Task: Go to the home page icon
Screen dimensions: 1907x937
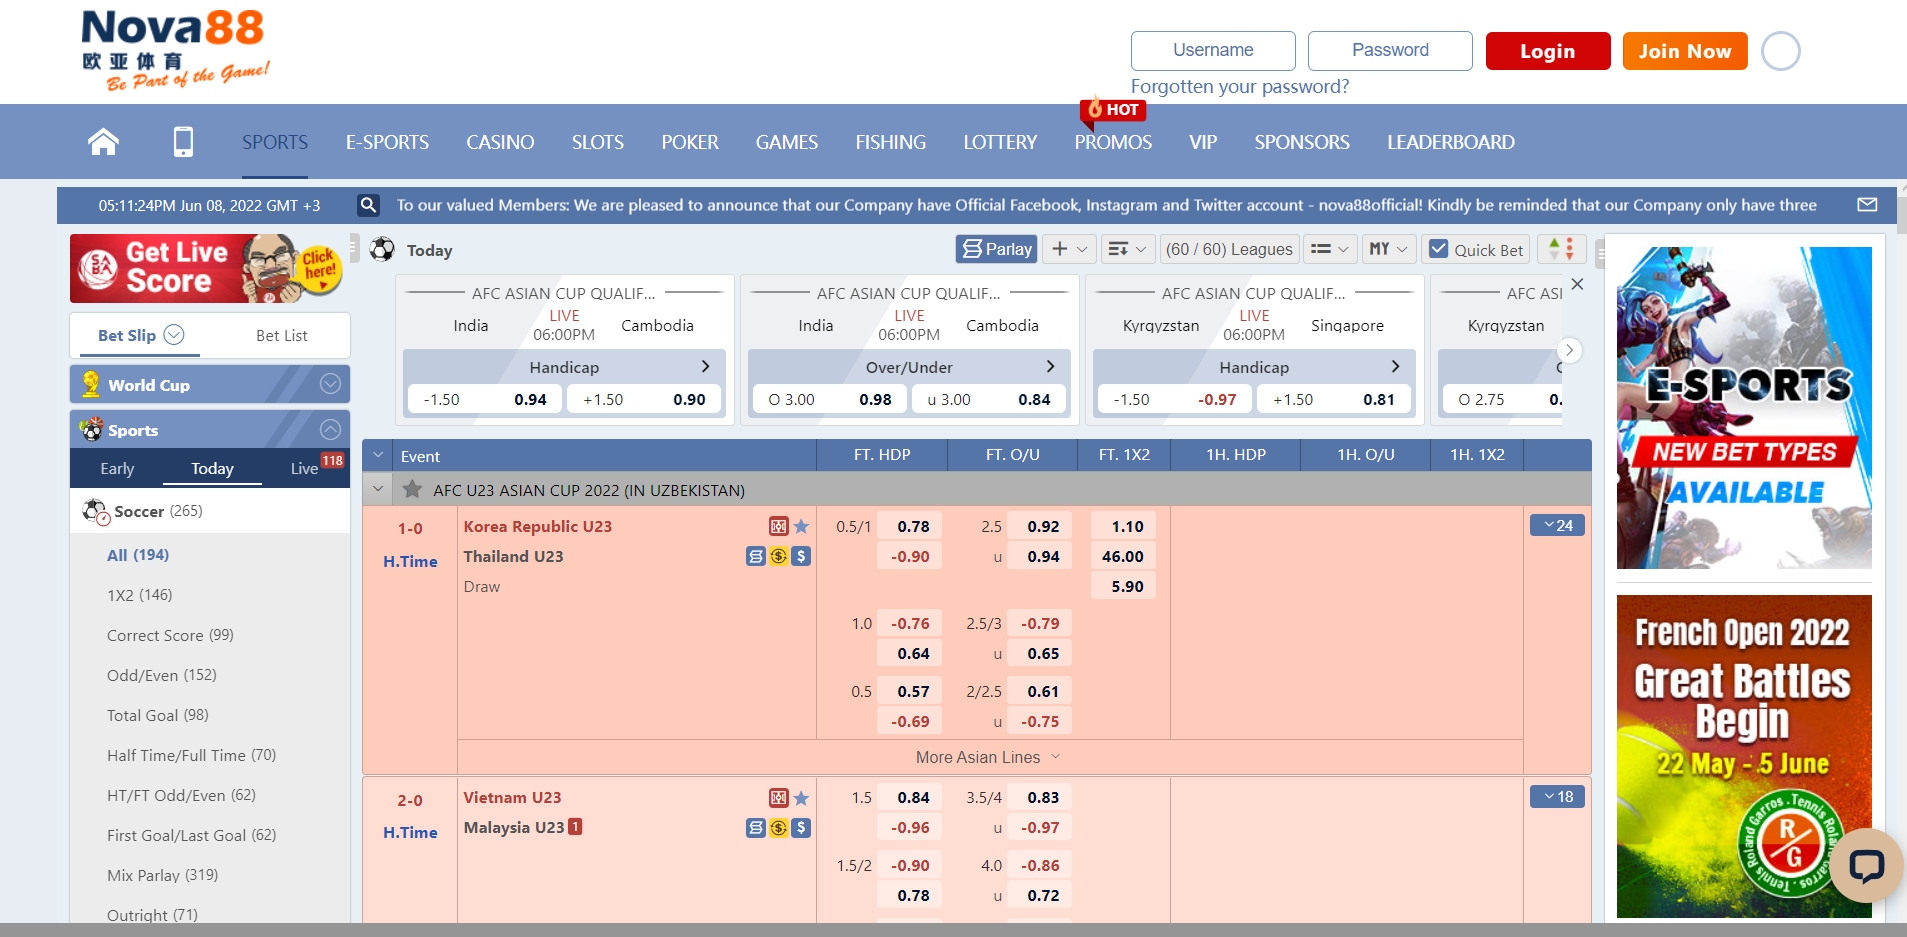Action: tap(103, 142)
